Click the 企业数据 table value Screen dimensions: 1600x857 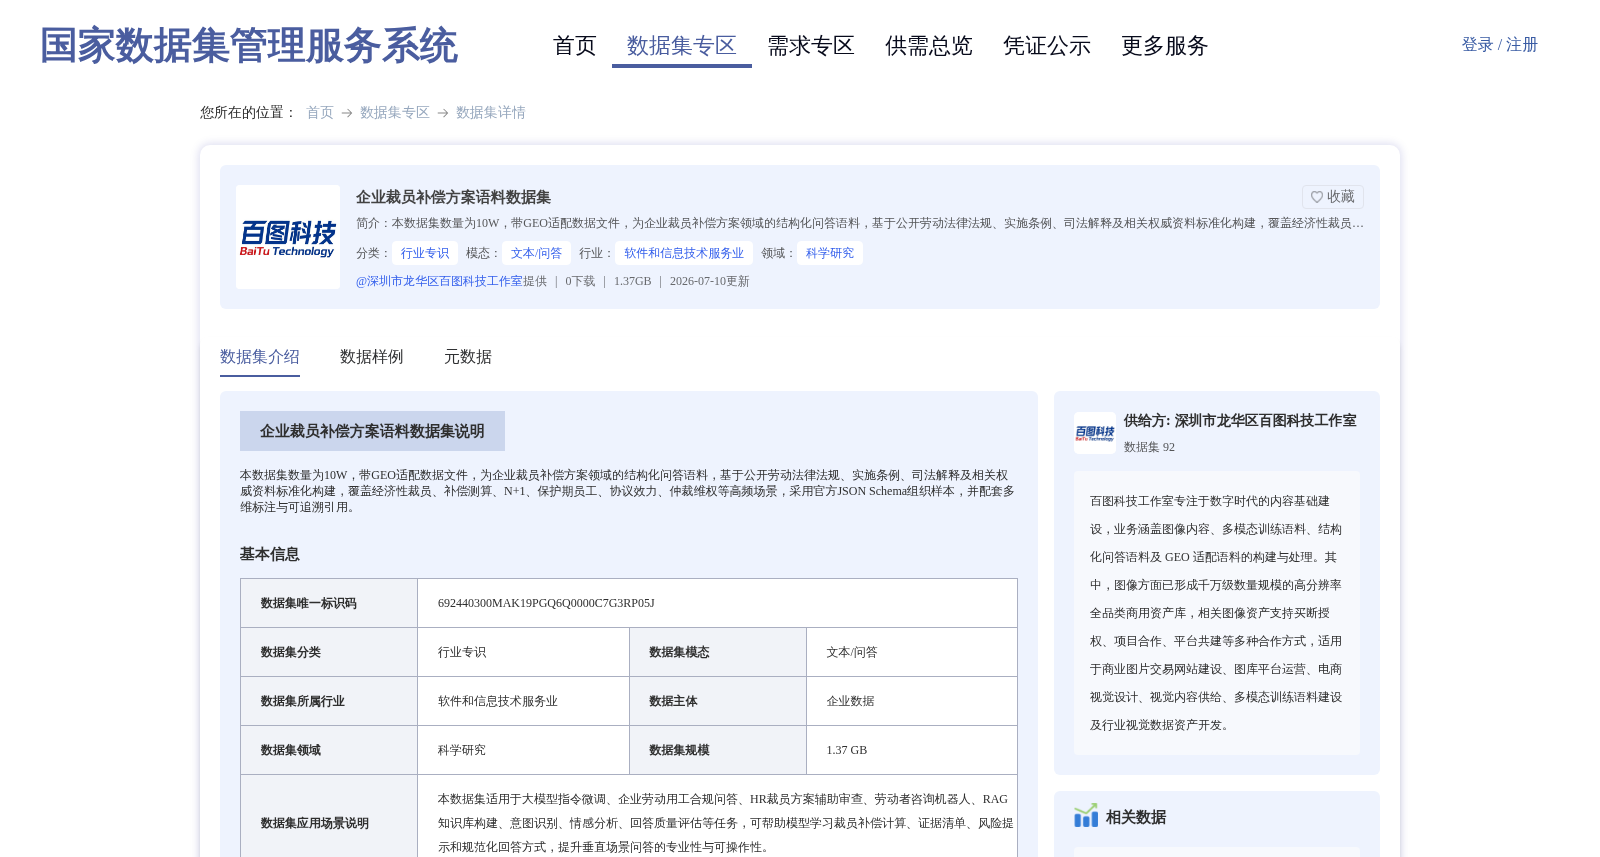pyautogui.click(x=850, y=701)
